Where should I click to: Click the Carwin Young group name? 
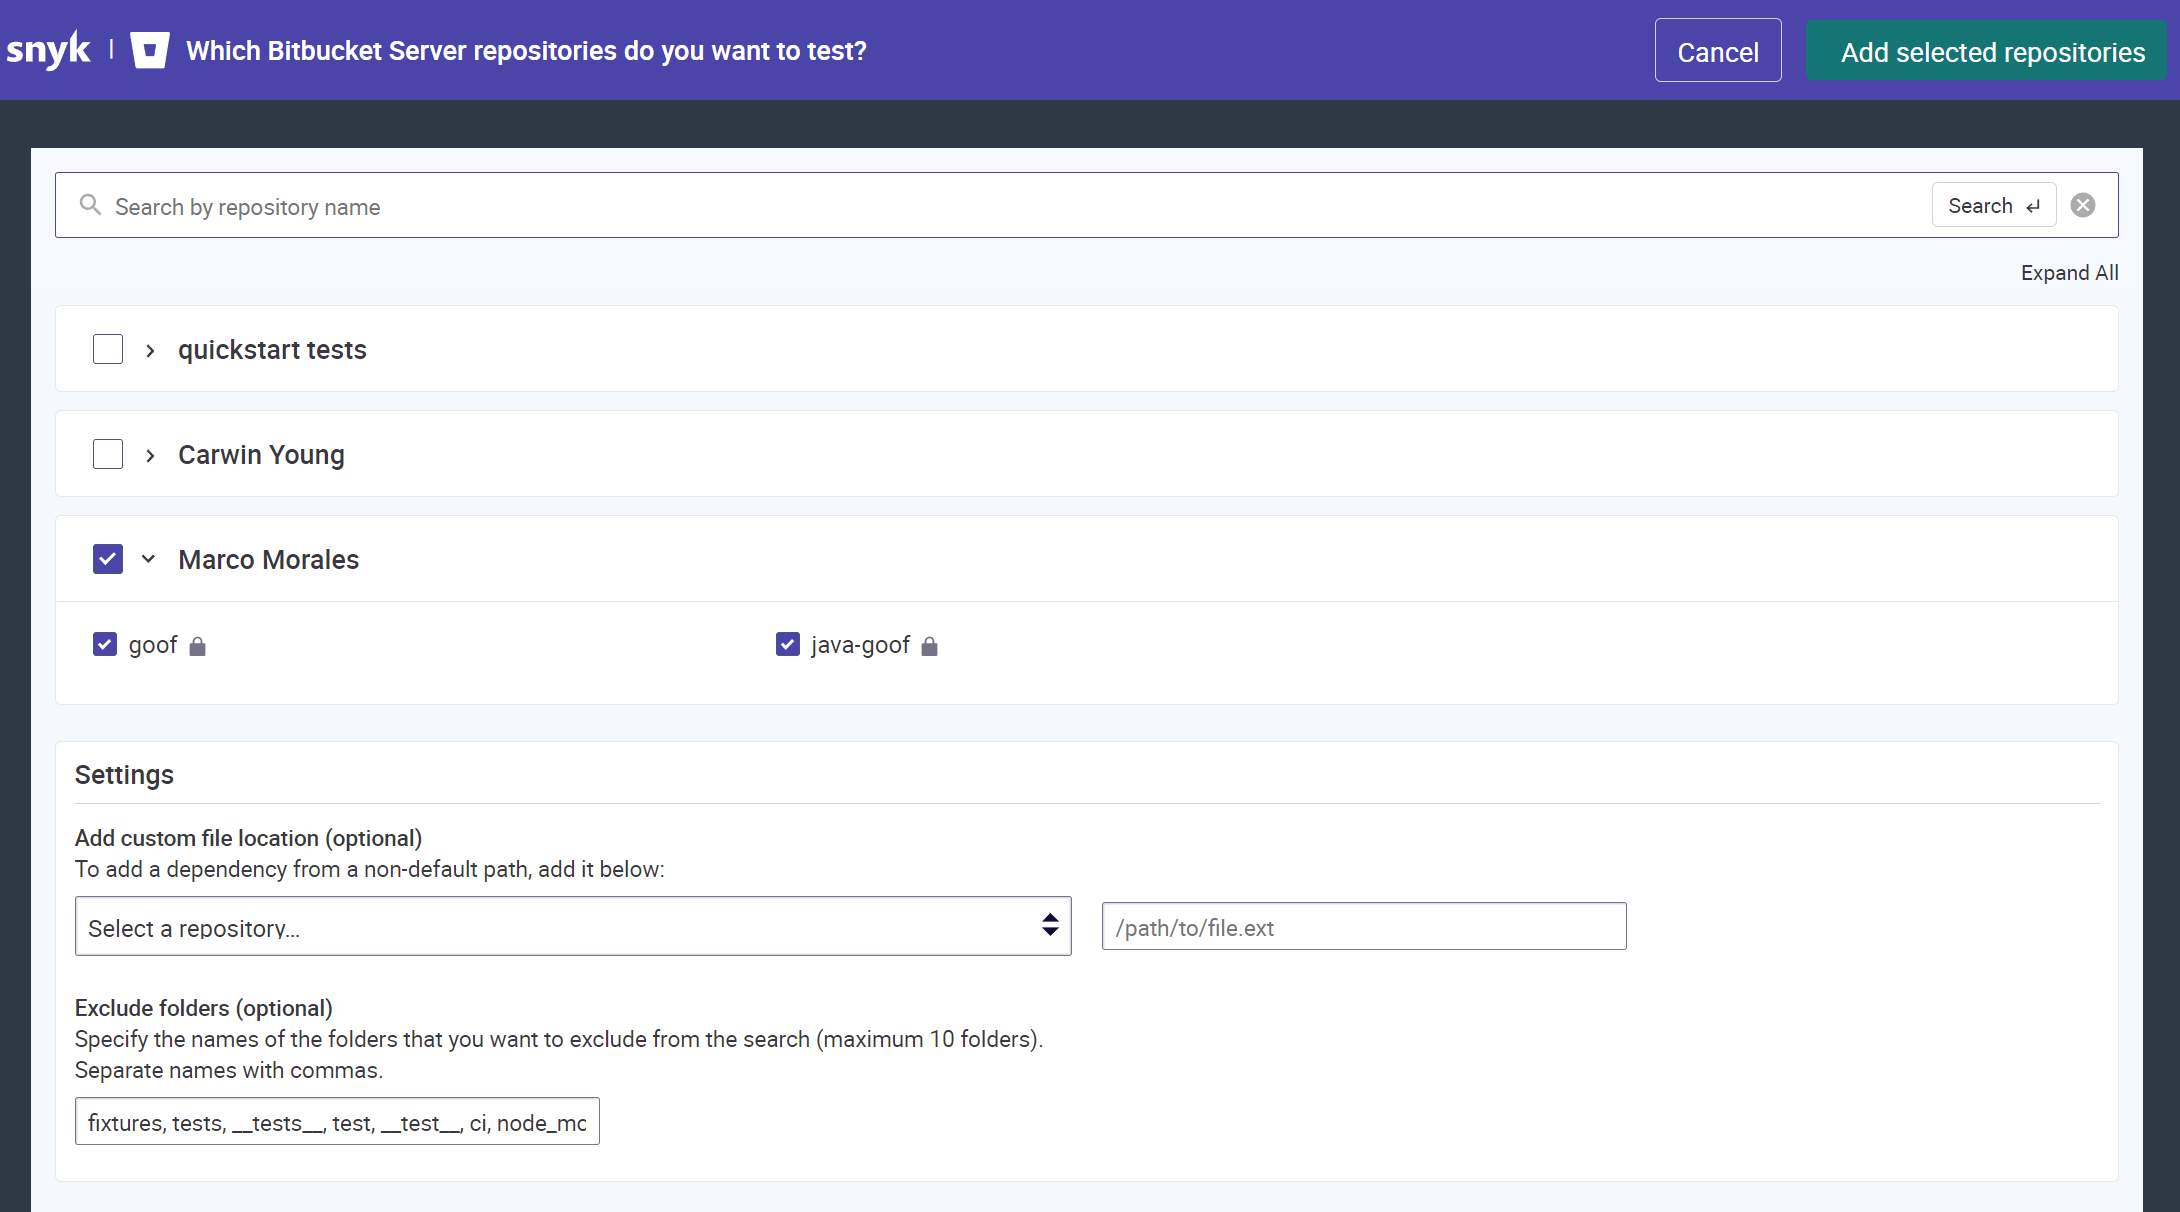(261, 455)
